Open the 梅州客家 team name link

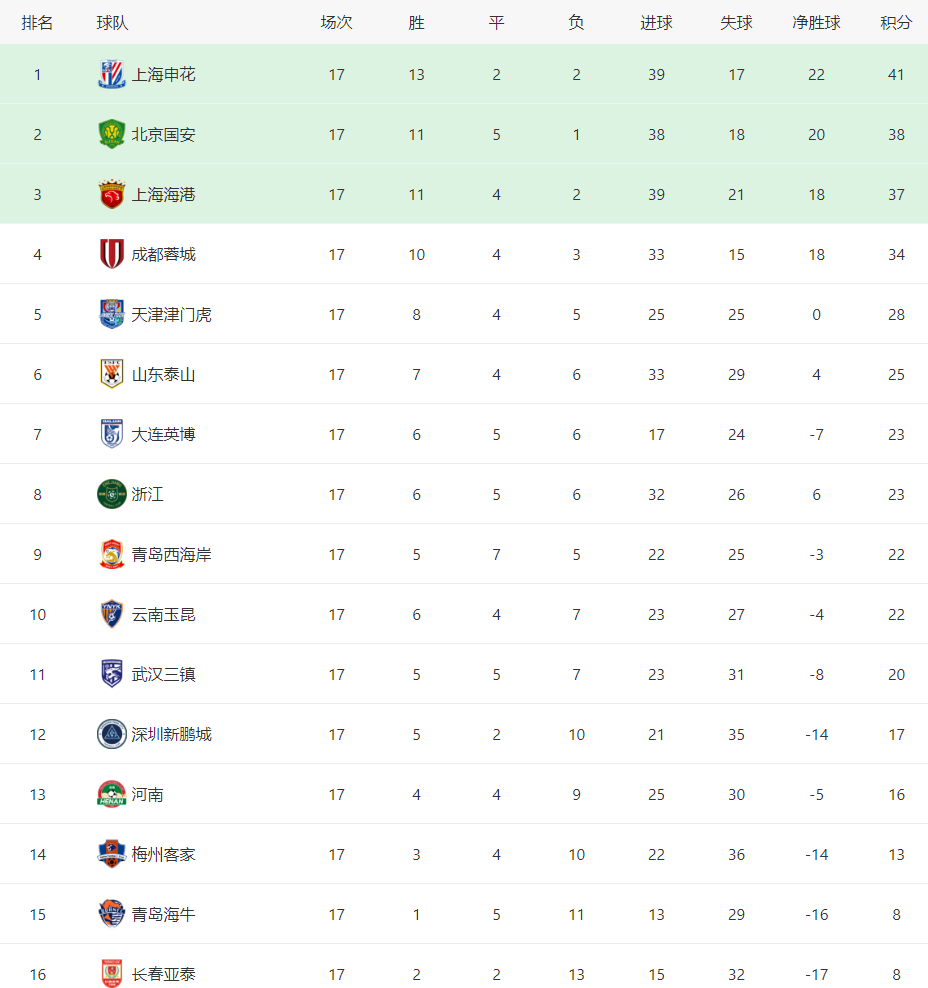[163, 854]
